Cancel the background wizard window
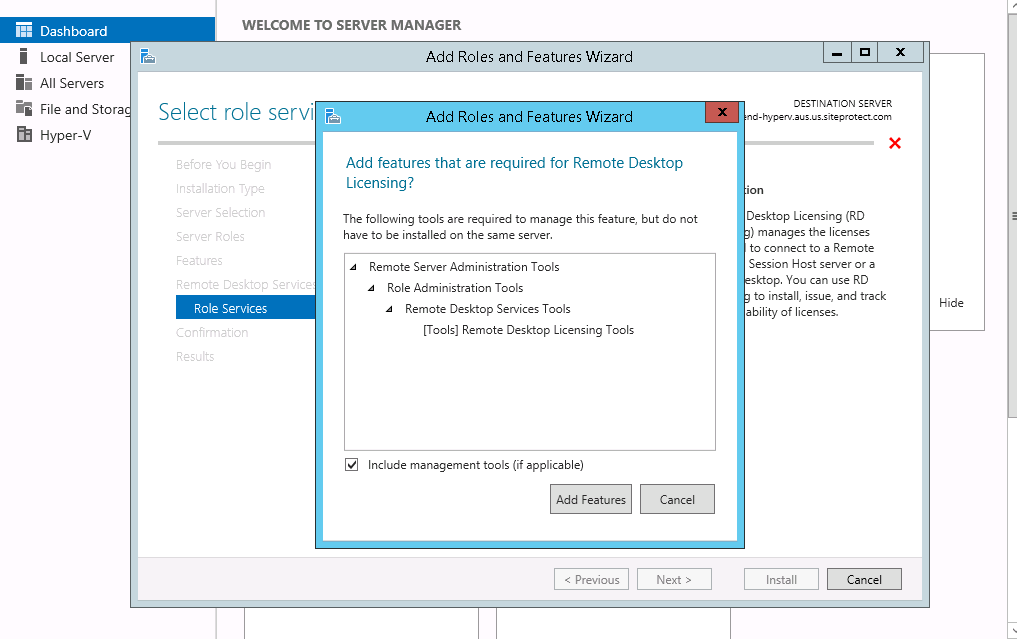 tap(864, 579)
